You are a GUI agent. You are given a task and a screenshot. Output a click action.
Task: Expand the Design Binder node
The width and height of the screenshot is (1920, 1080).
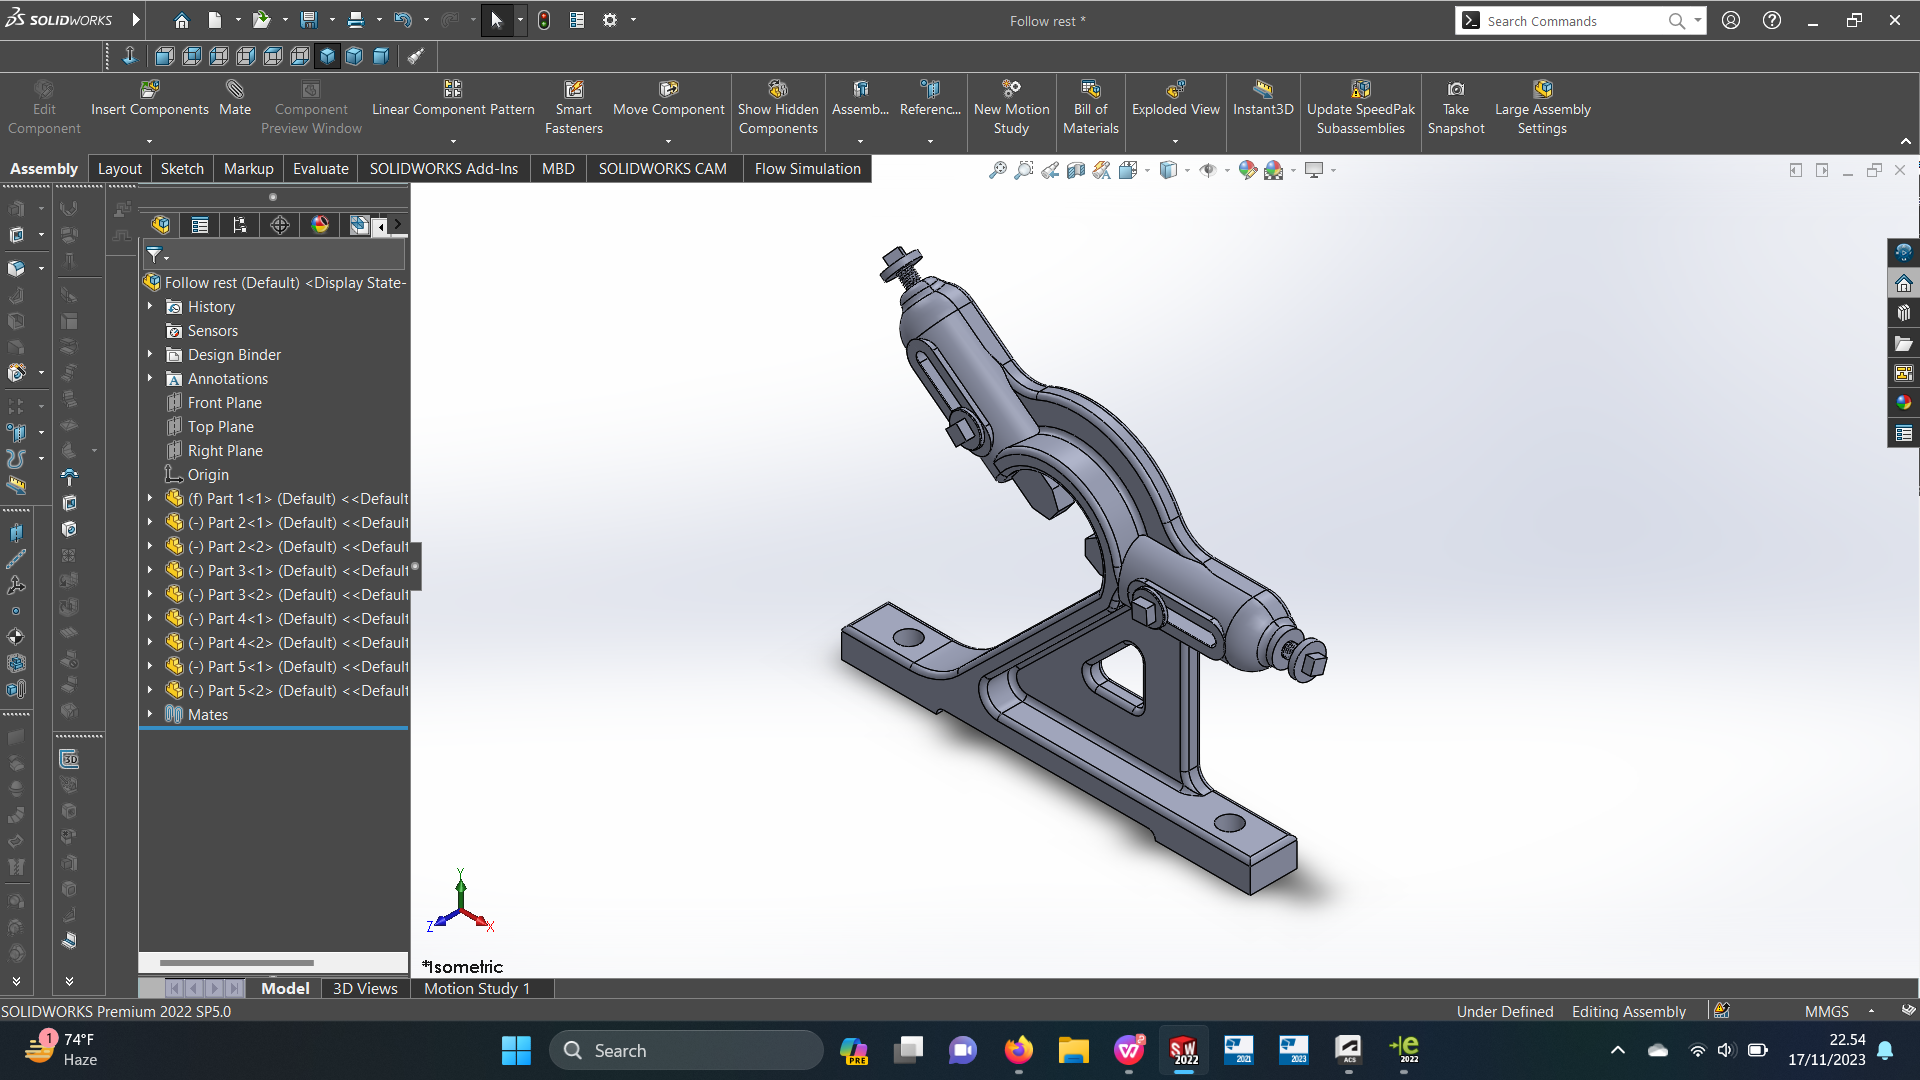point(150,354)
